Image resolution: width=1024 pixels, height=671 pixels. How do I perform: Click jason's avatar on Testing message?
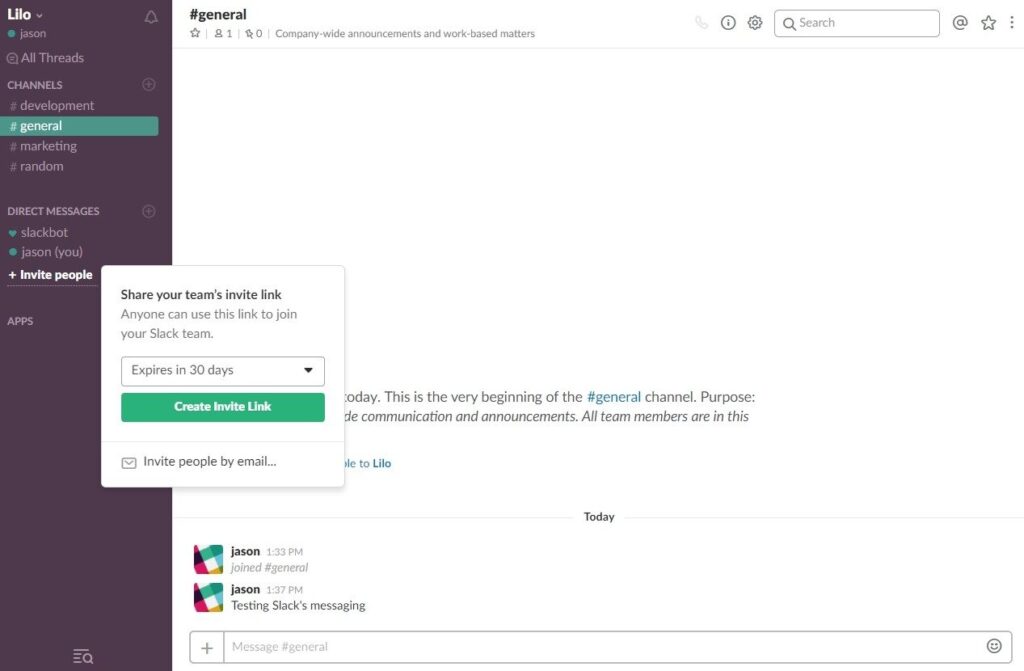(x=208, y=597)
